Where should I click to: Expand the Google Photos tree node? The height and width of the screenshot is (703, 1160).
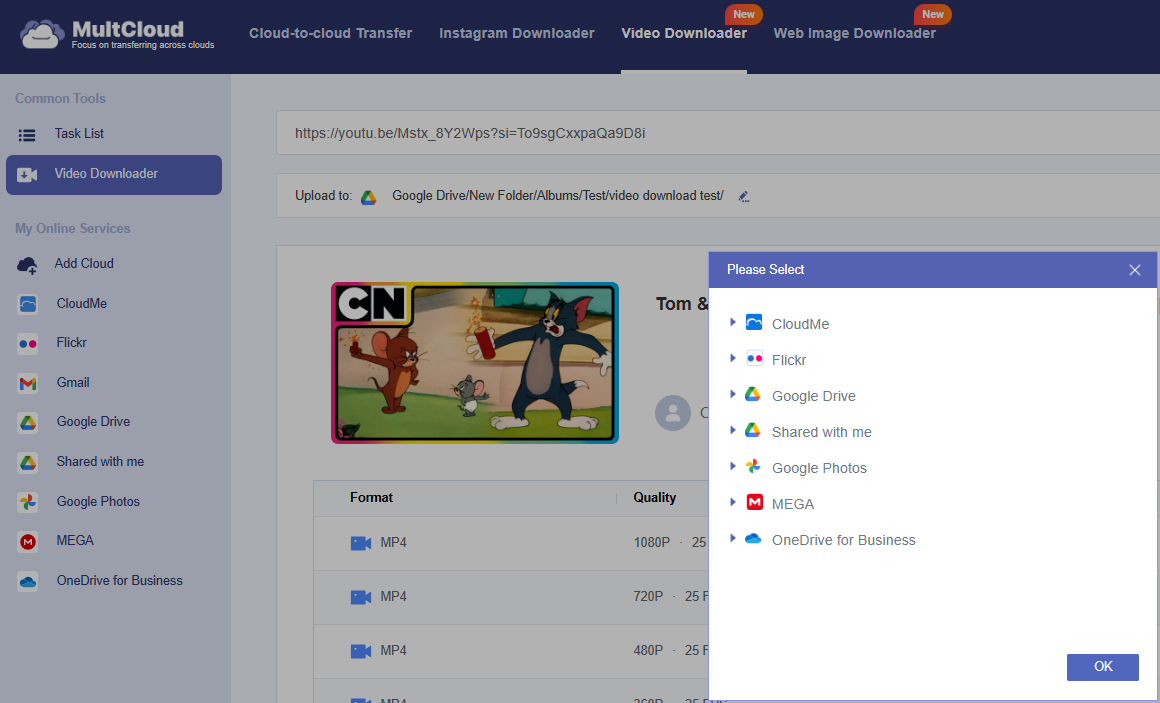(732, 466)
